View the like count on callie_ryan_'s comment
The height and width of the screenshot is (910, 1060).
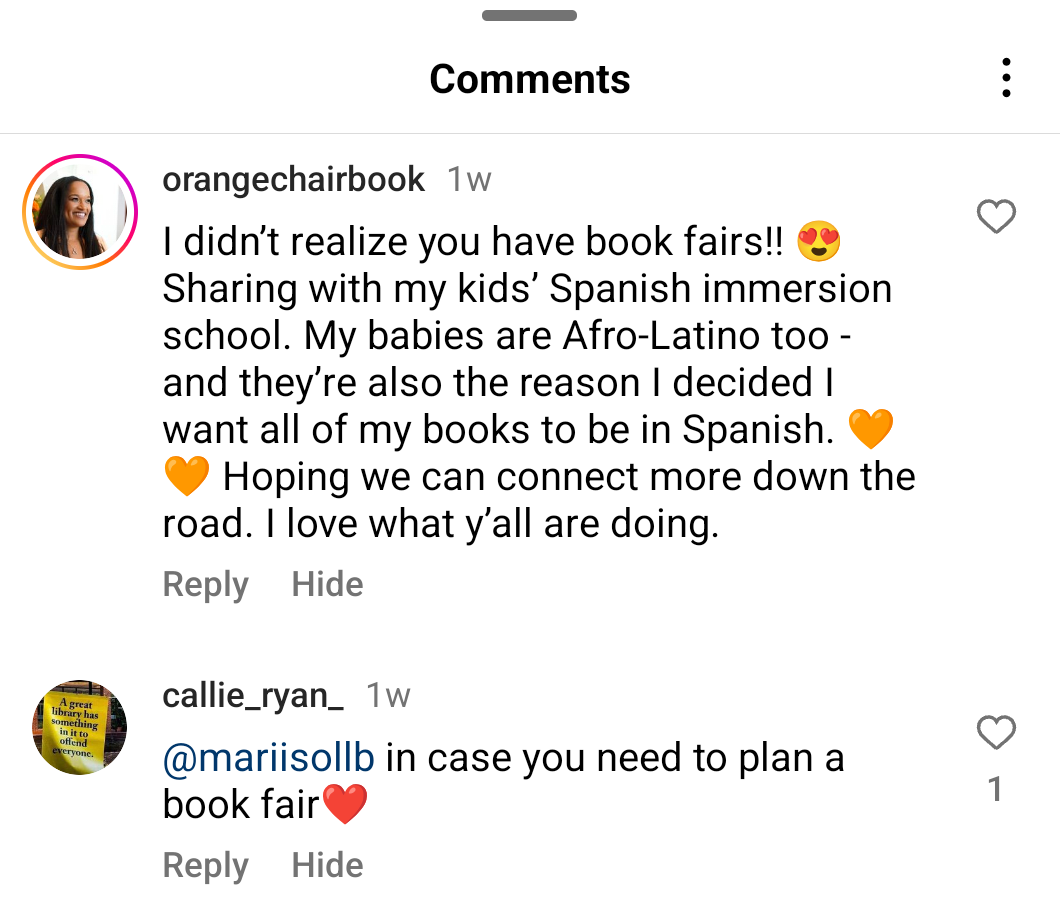(x=995, y=790)
